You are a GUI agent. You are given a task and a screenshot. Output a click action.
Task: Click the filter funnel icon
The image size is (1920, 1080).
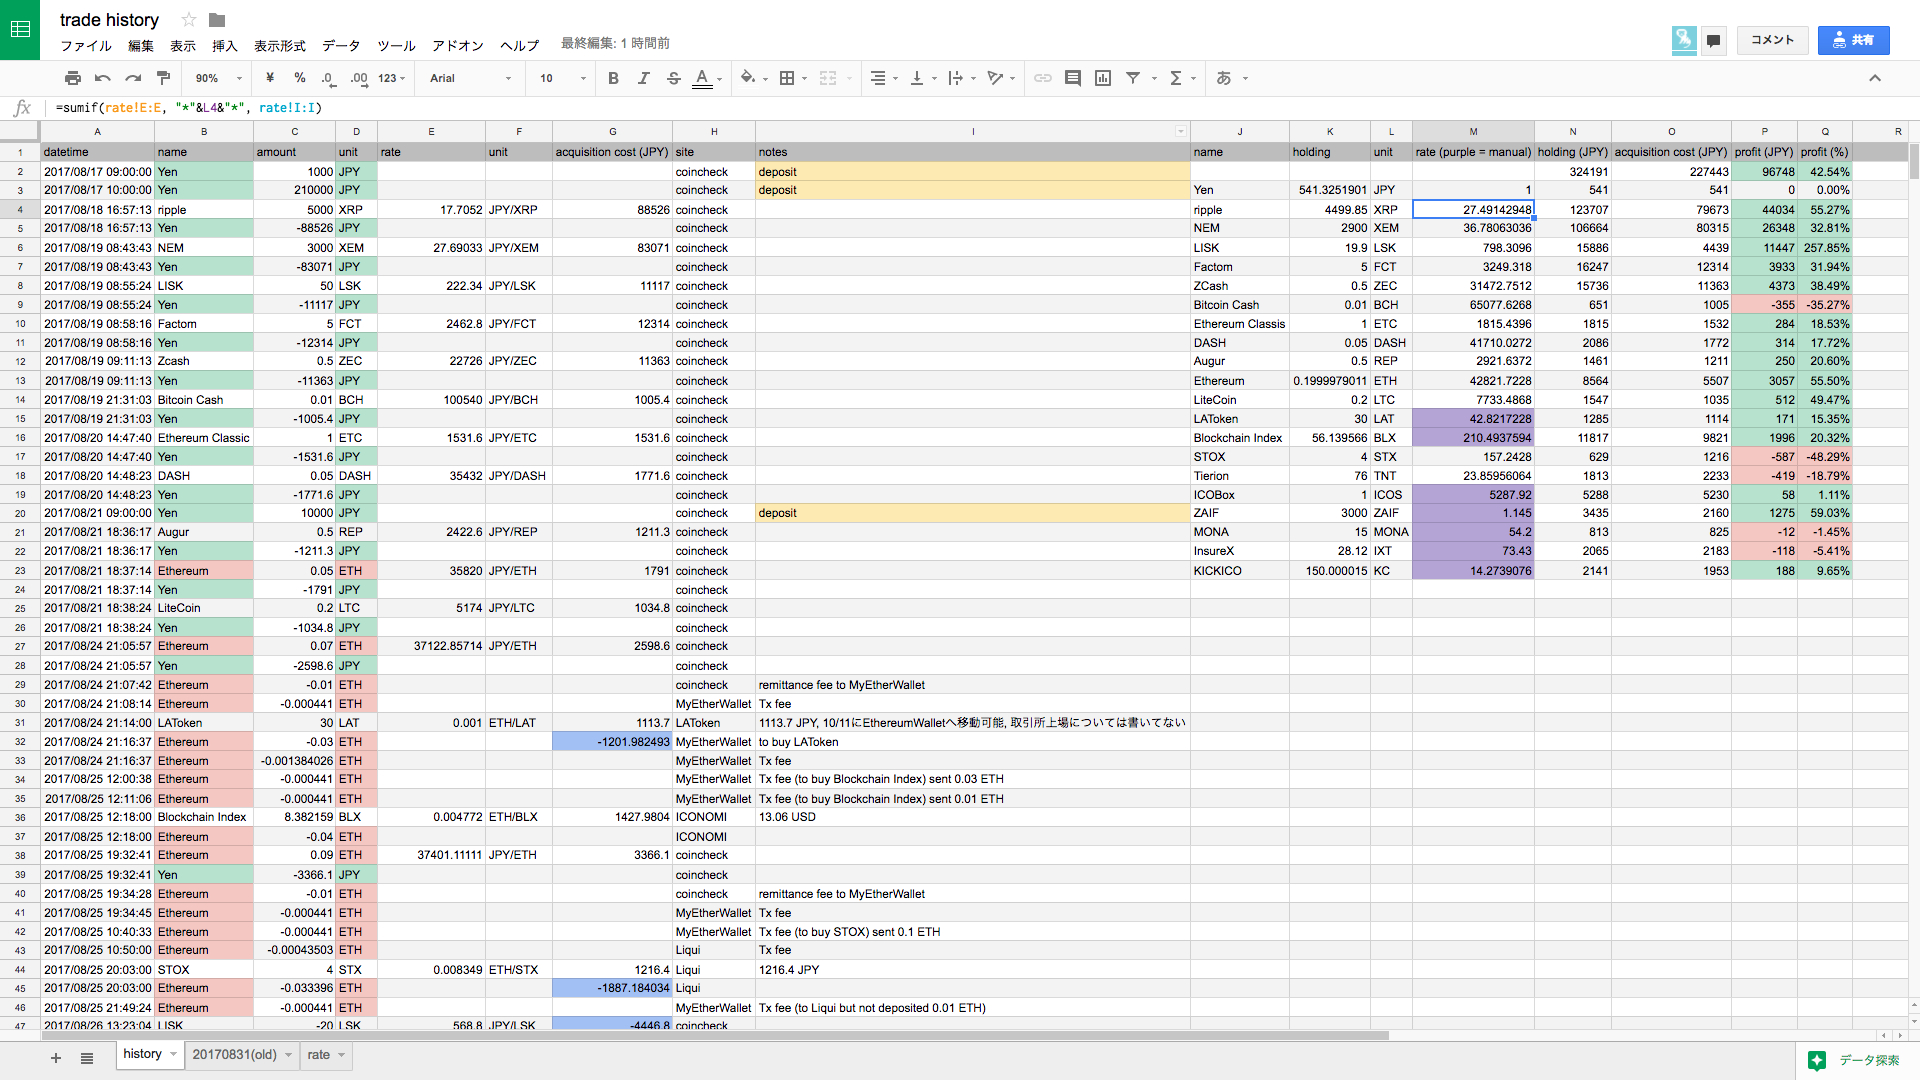pos(1133,78)
